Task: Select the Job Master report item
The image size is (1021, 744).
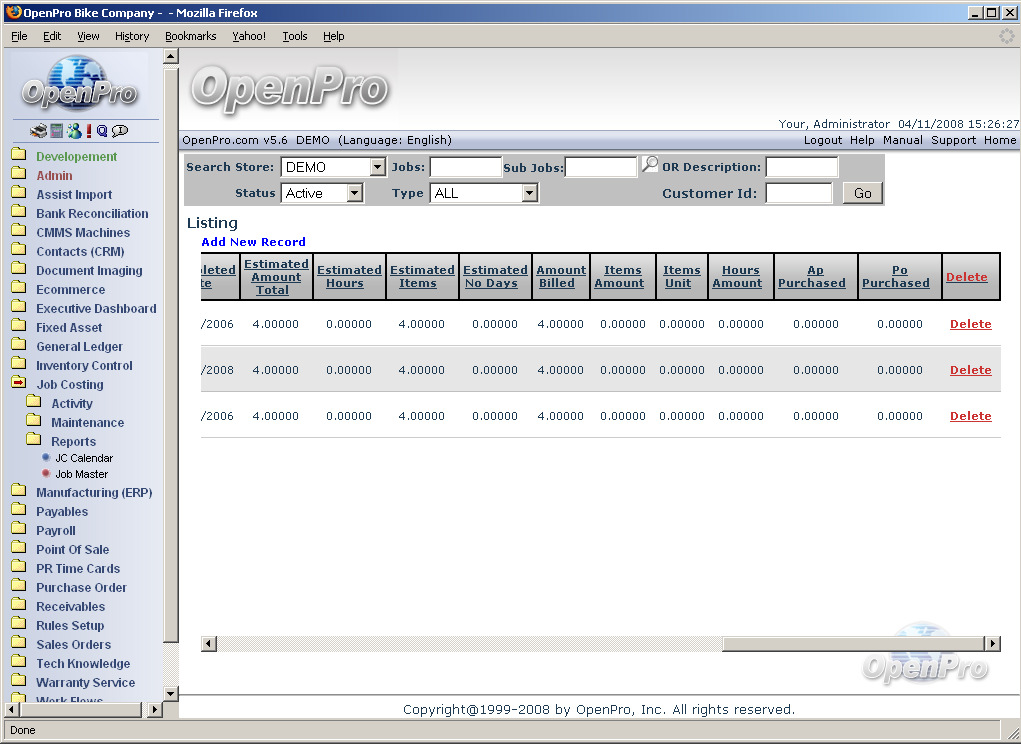Action: coord(81,474)
